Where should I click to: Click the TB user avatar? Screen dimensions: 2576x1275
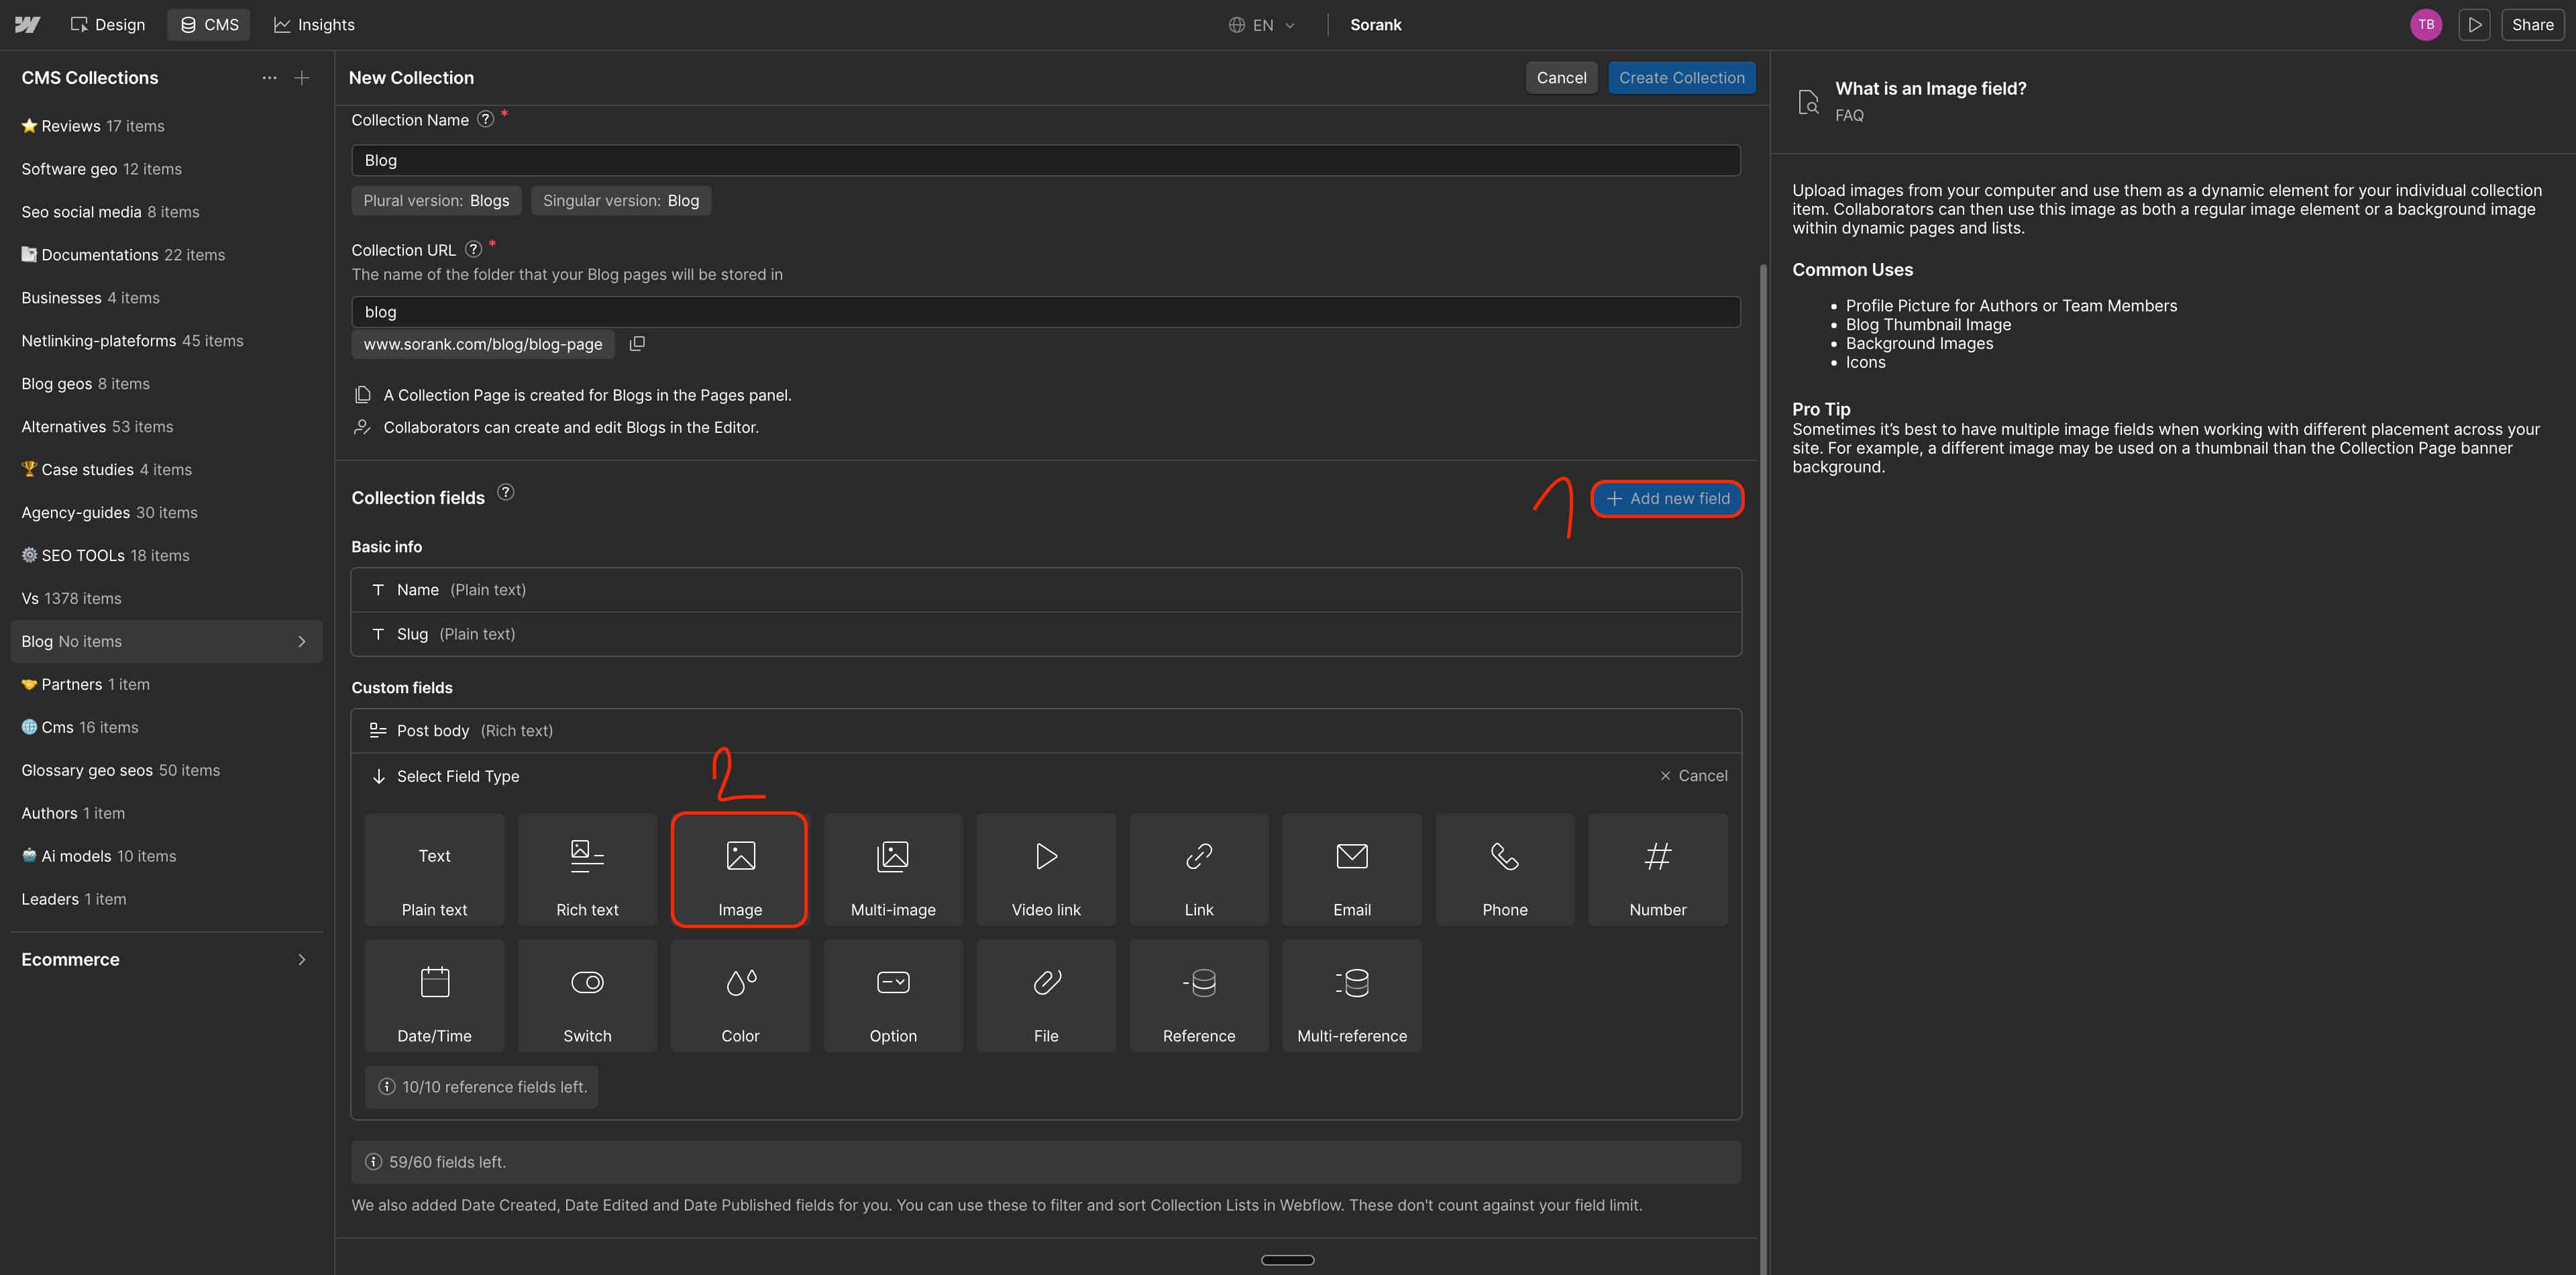tap(2426, 24)
